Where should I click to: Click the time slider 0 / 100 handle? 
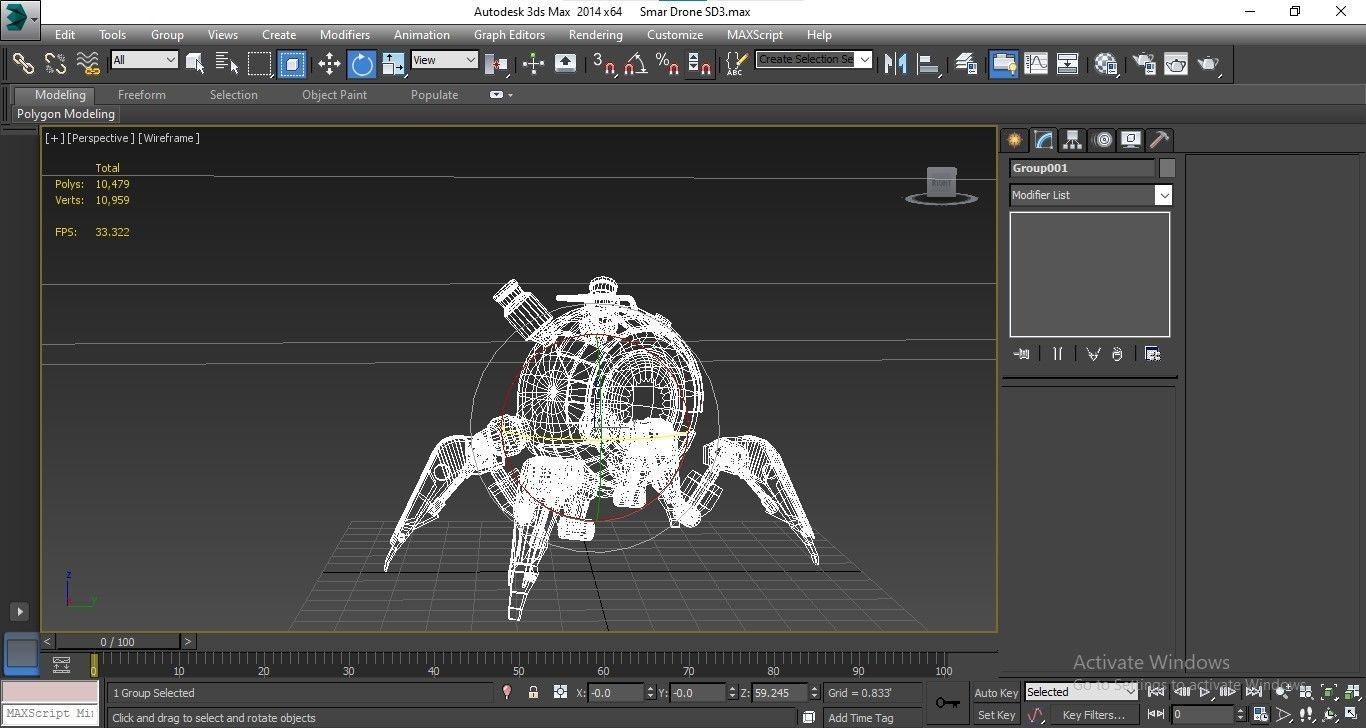pos(117,642)
